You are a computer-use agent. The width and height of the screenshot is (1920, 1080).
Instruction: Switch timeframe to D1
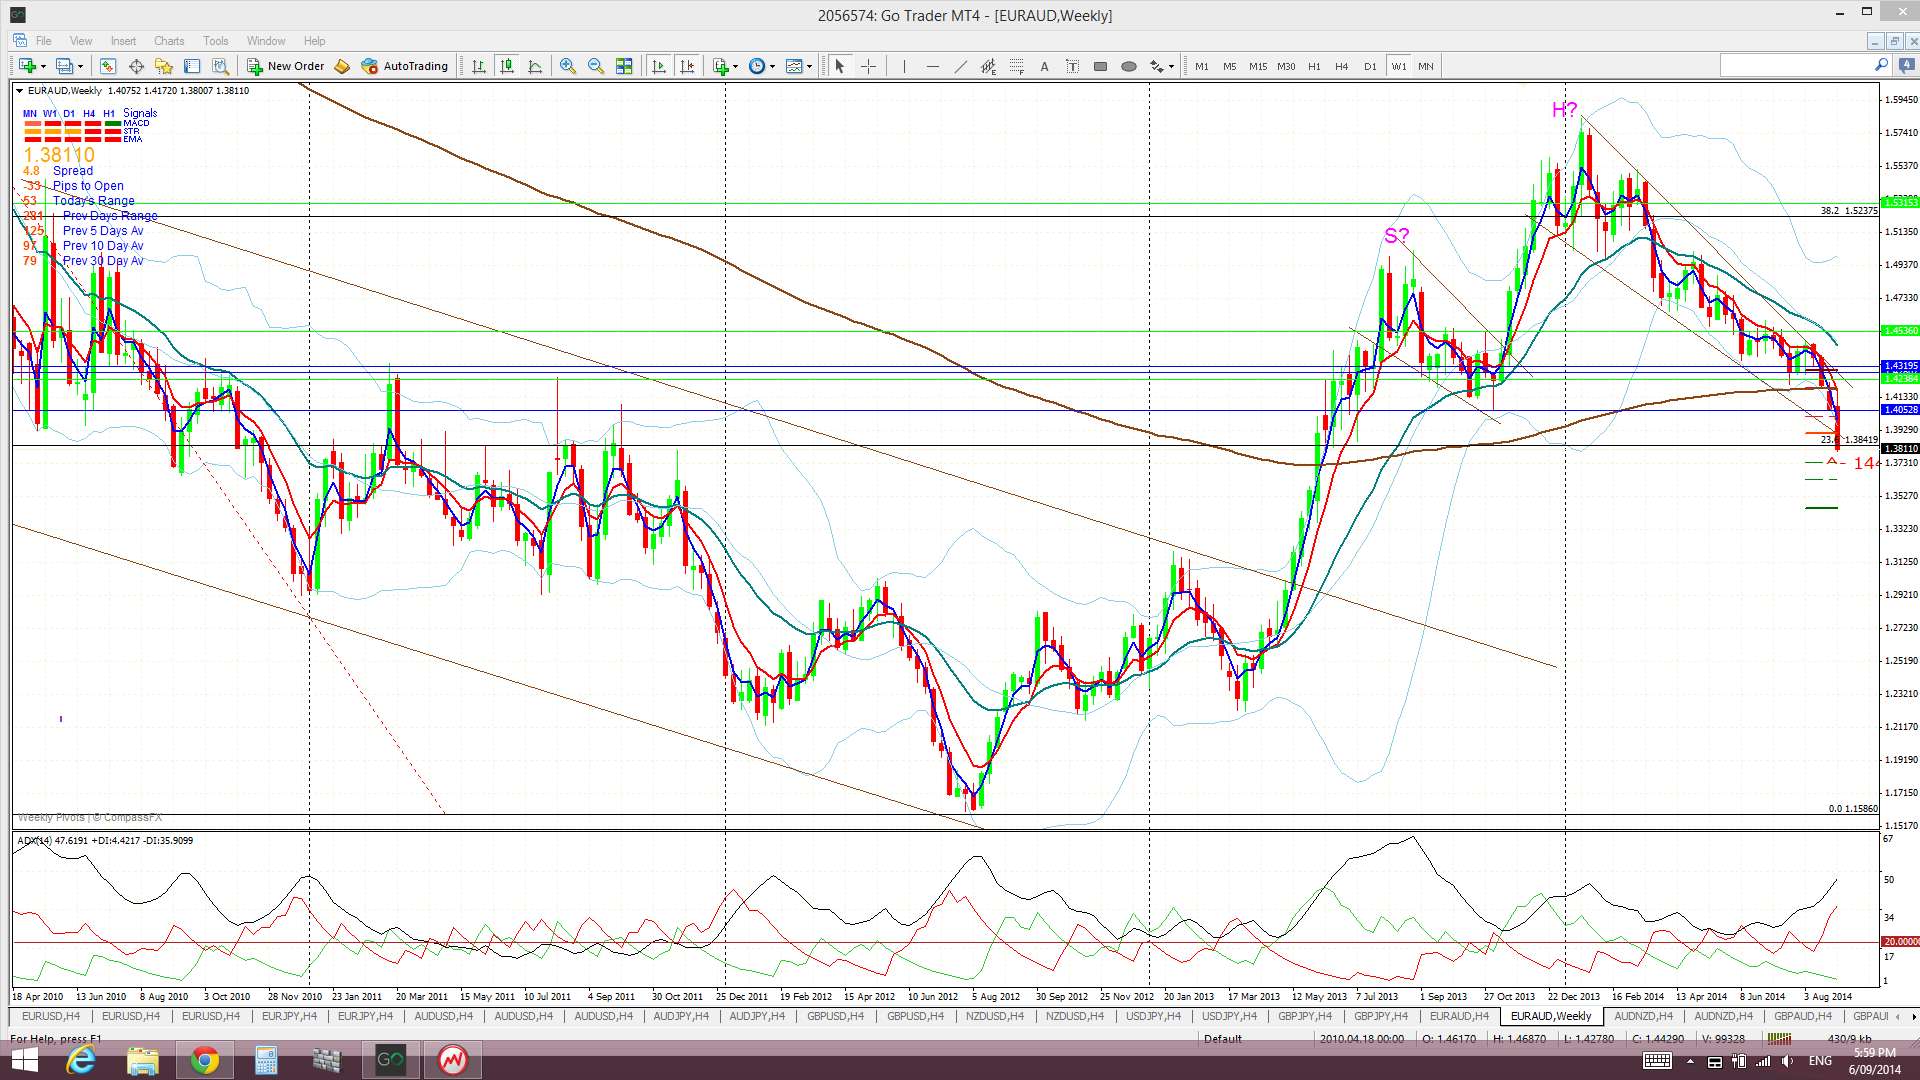1369,66
